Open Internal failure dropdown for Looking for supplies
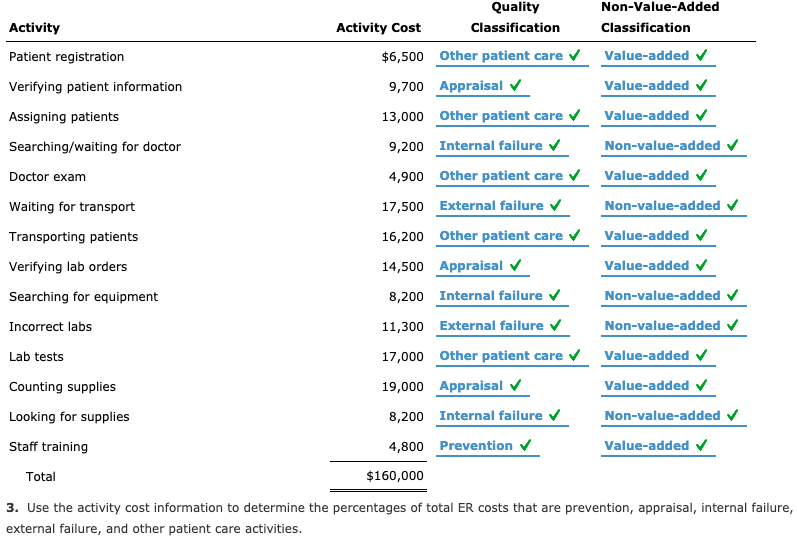Image resolution: width=797 pixels, height=537 pixels. tap(502, 416)
